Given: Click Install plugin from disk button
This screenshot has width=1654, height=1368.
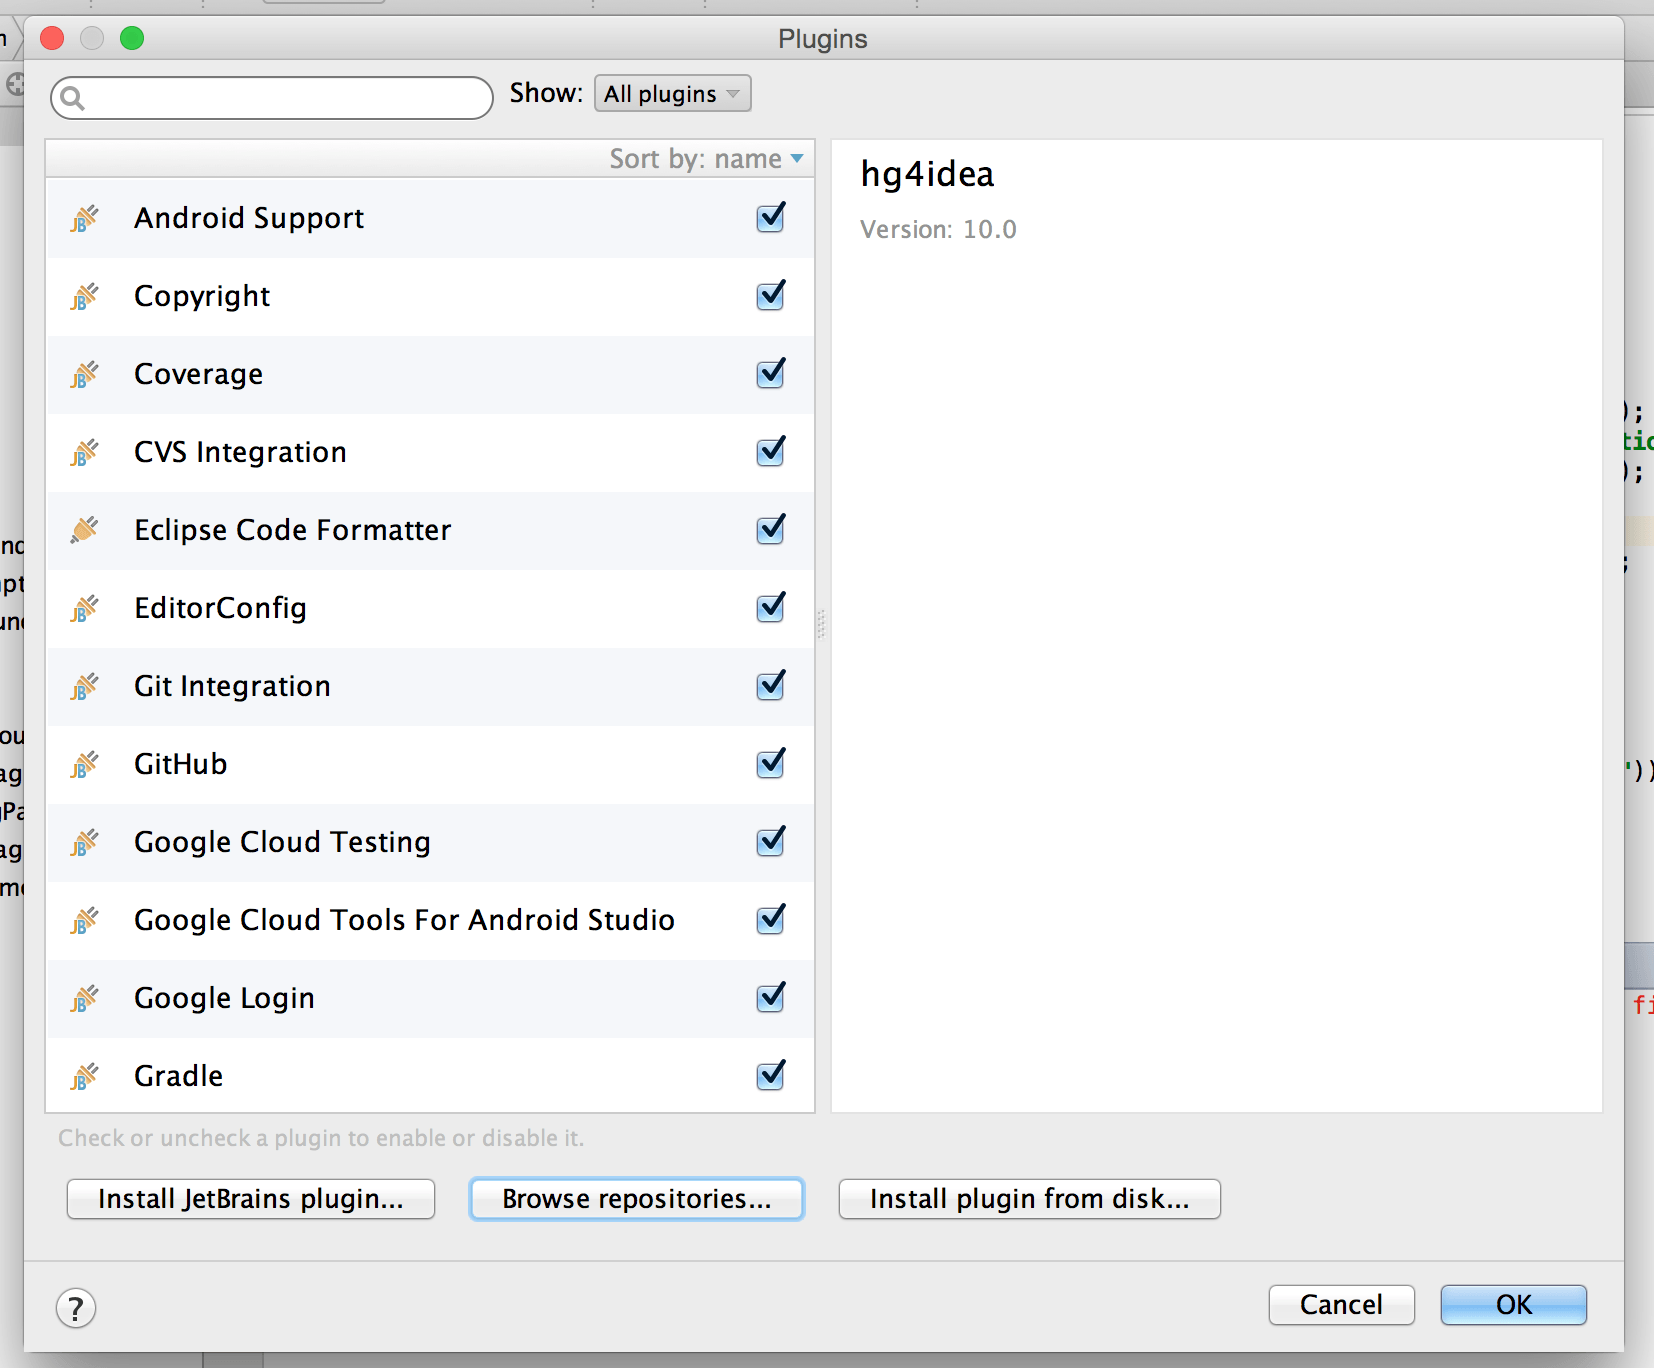Looking at the screenshot, I should pos(1030,1199).
